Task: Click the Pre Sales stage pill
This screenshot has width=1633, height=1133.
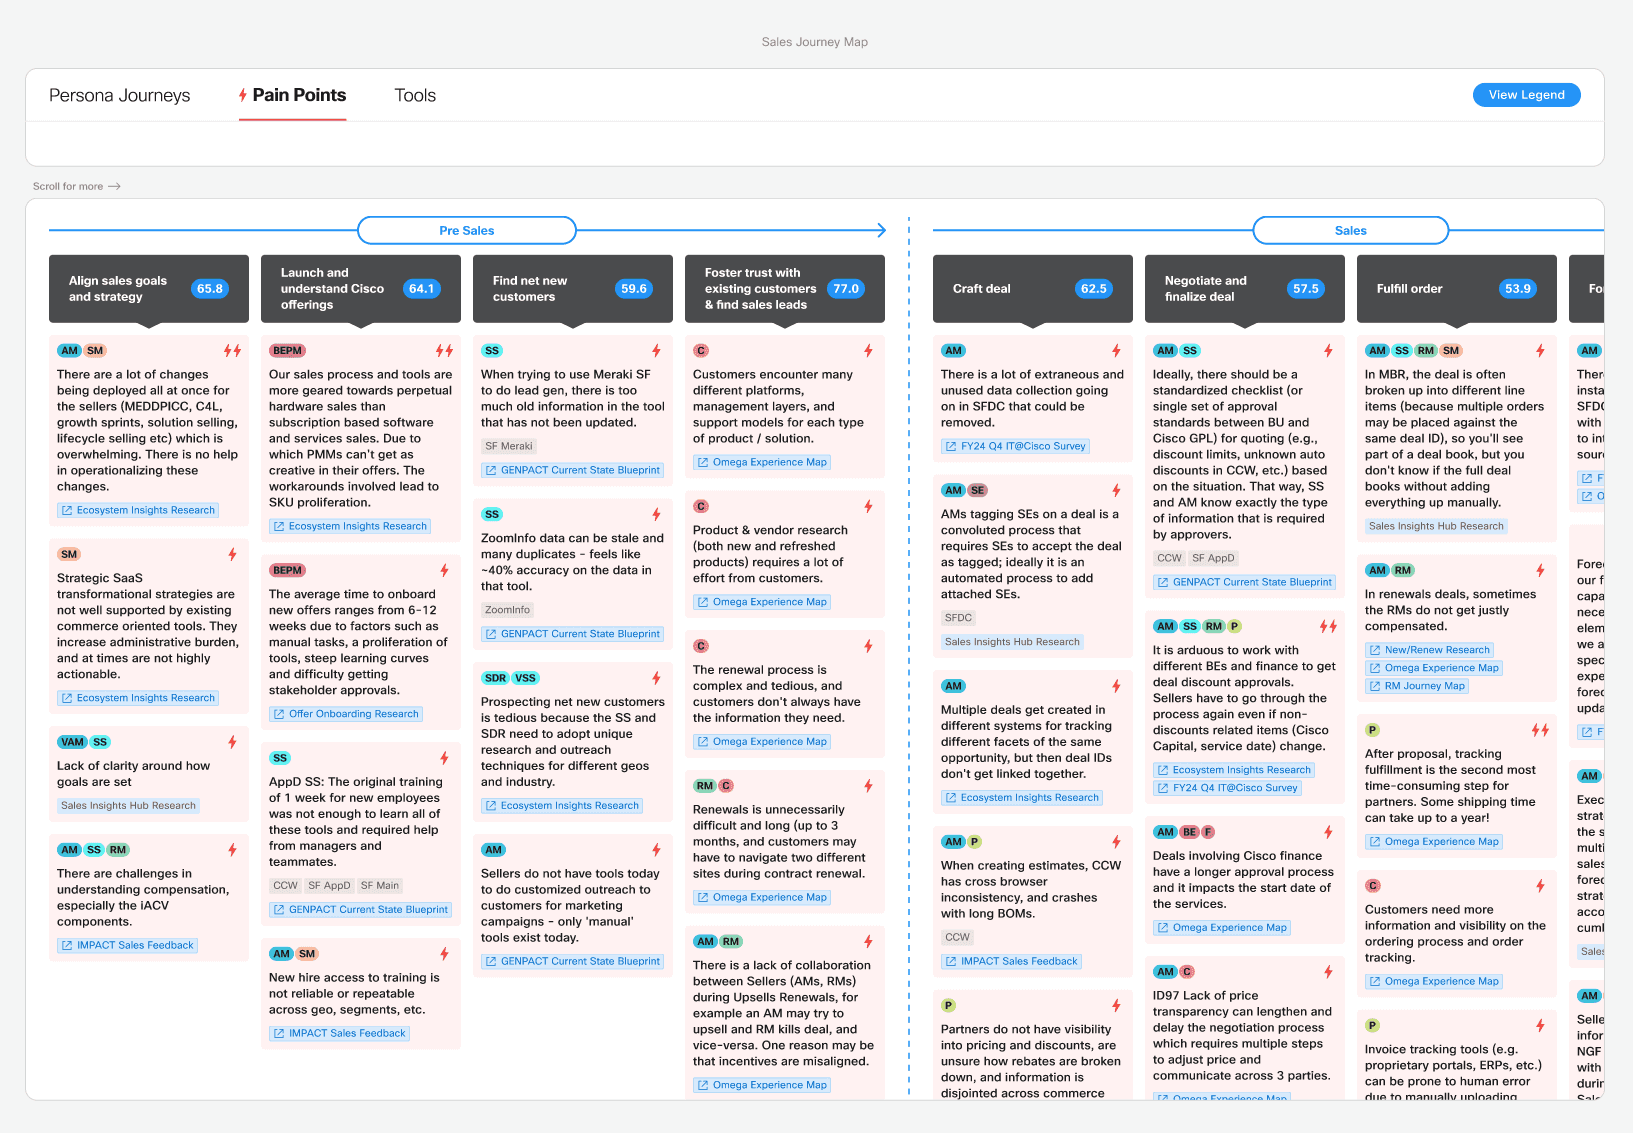Action: [466, 230]
